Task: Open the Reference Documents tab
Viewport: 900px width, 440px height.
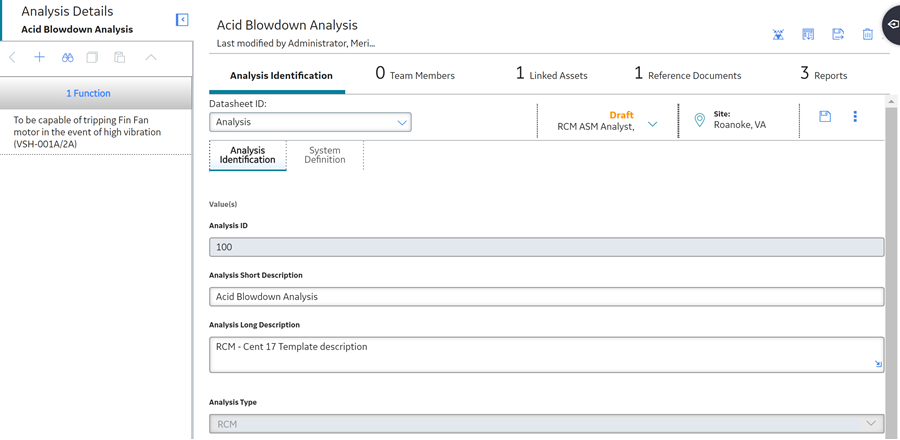Action: [688, 75]
